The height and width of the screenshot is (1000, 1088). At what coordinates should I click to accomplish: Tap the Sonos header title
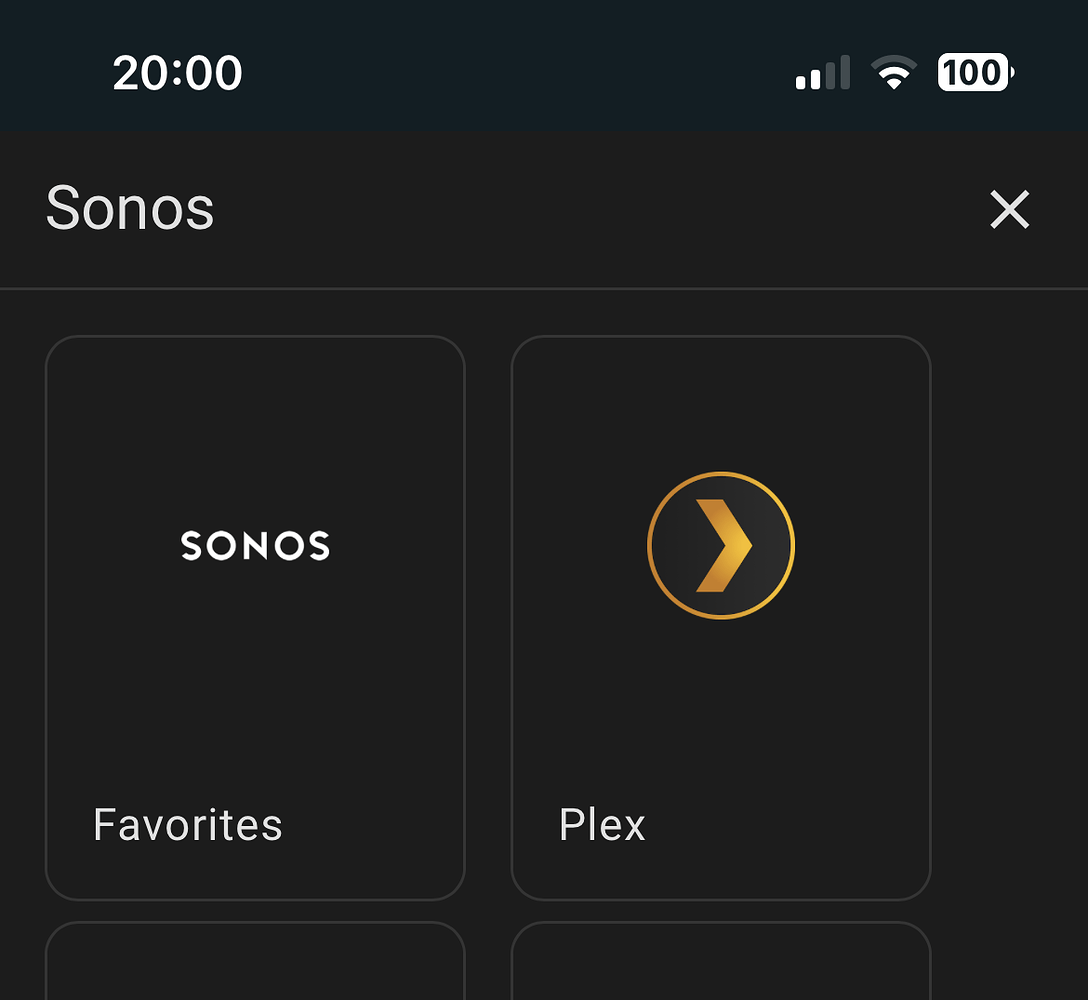(x=130, y=209)
